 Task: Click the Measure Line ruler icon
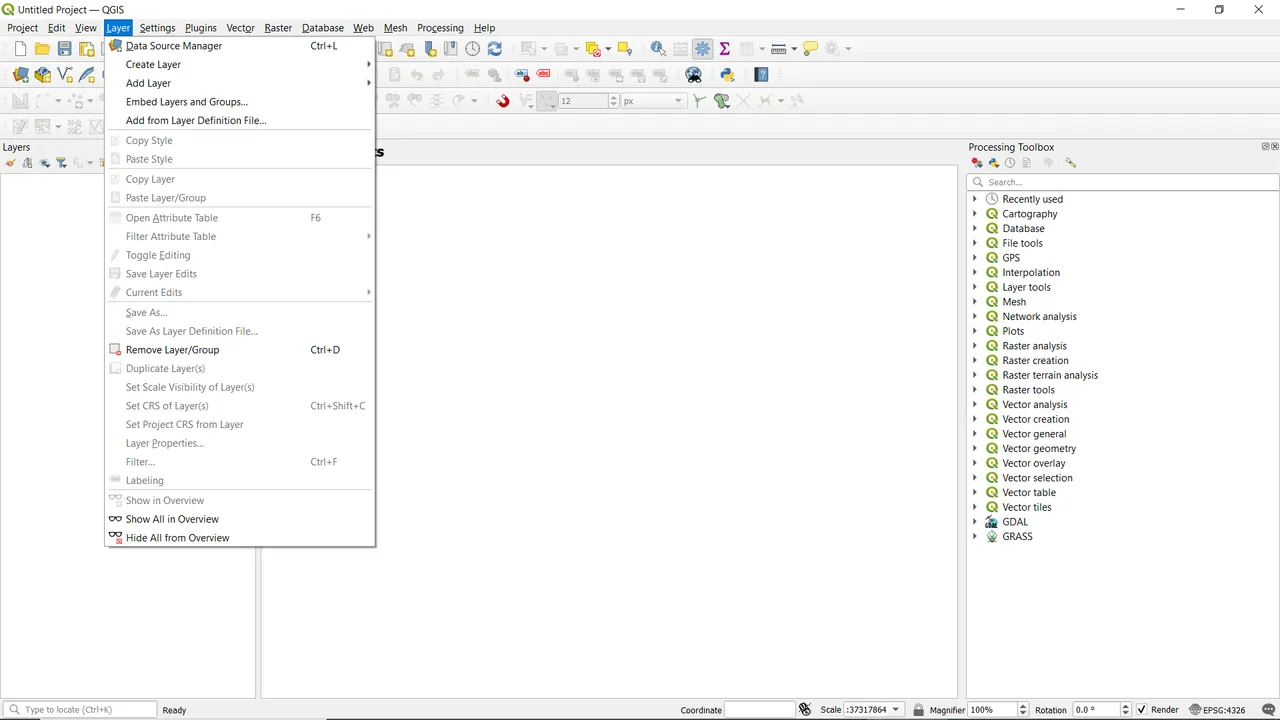[778, 49]
